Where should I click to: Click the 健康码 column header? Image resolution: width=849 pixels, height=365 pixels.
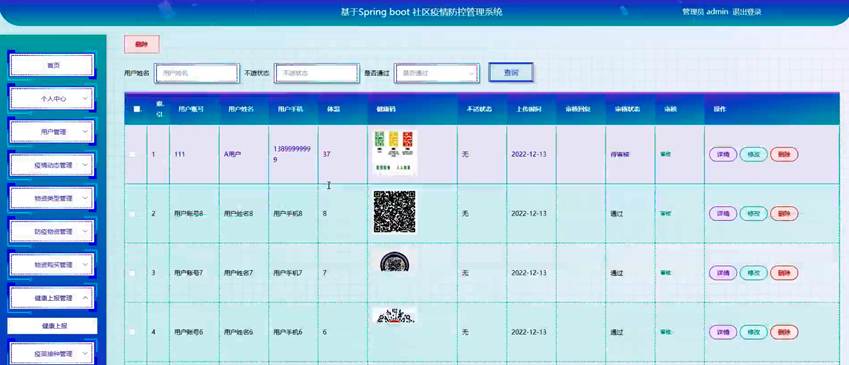point(385,109)
